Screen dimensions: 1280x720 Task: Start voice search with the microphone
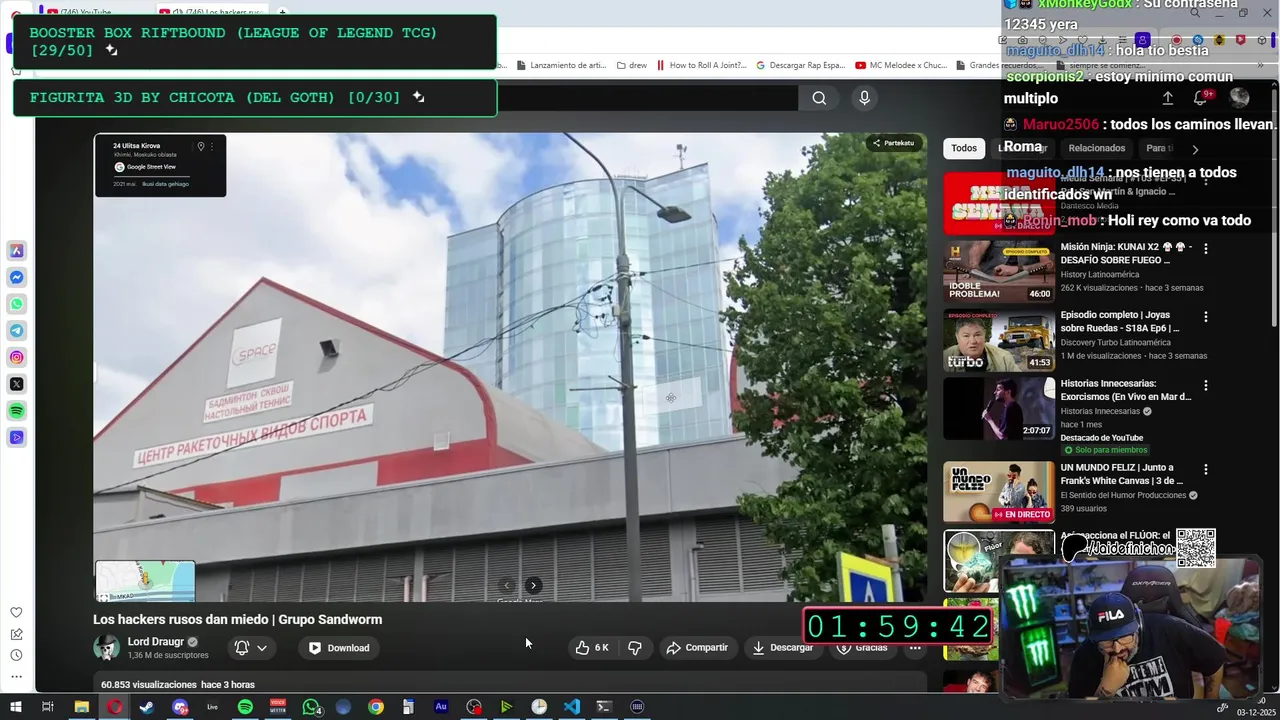[865, 98]
